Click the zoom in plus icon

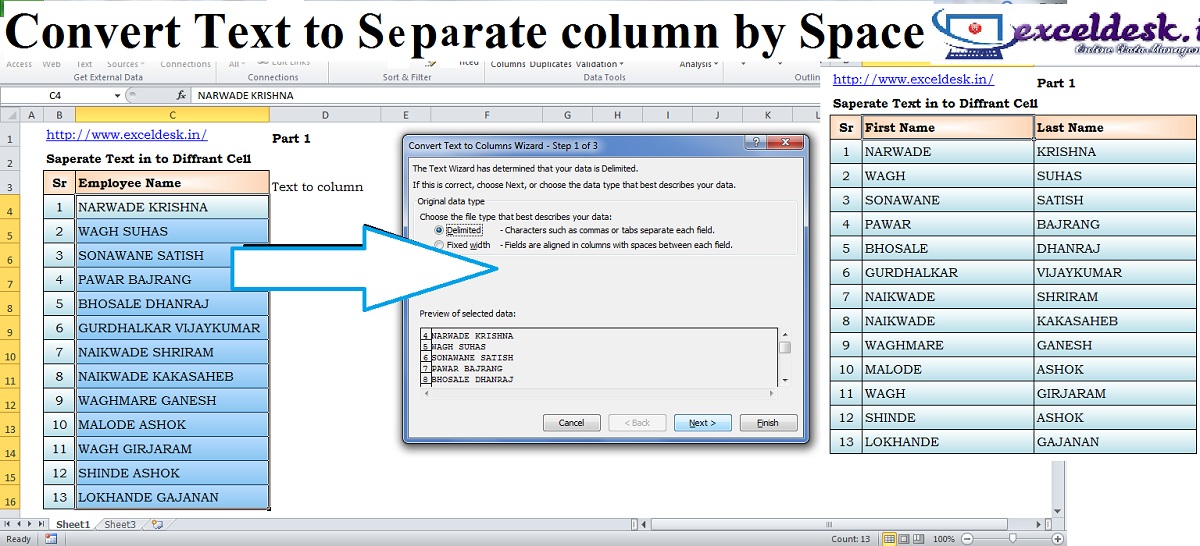pyautogui.click(x=1057, y=539)
